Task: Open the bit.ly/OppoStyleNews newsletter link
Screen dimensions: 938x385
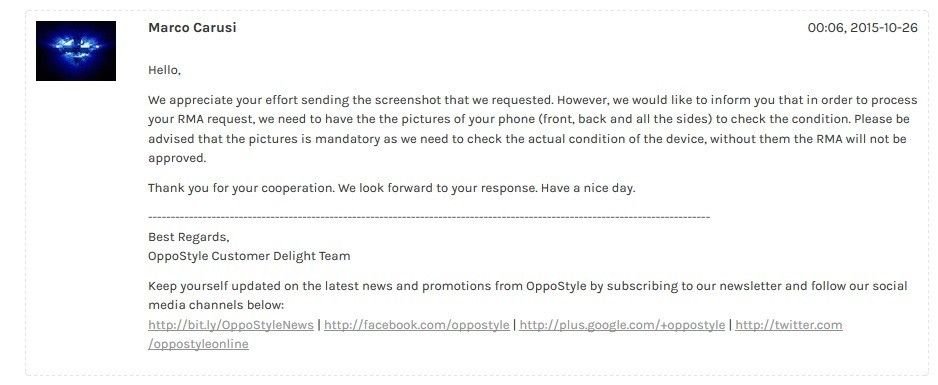Action: tap(231, 325)
